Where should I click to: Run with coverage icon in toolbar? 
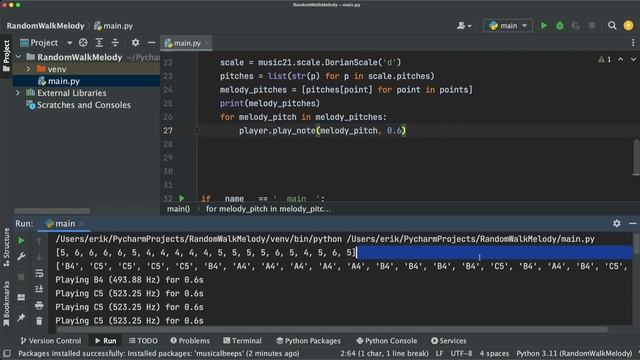pyautogui.click(x=576, y=26)
